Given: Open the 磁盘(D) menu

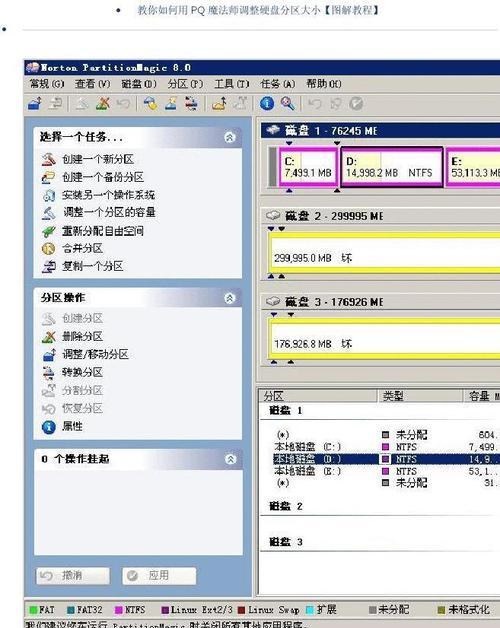Looking at the screenshot, I should click(x=139, y=84).
